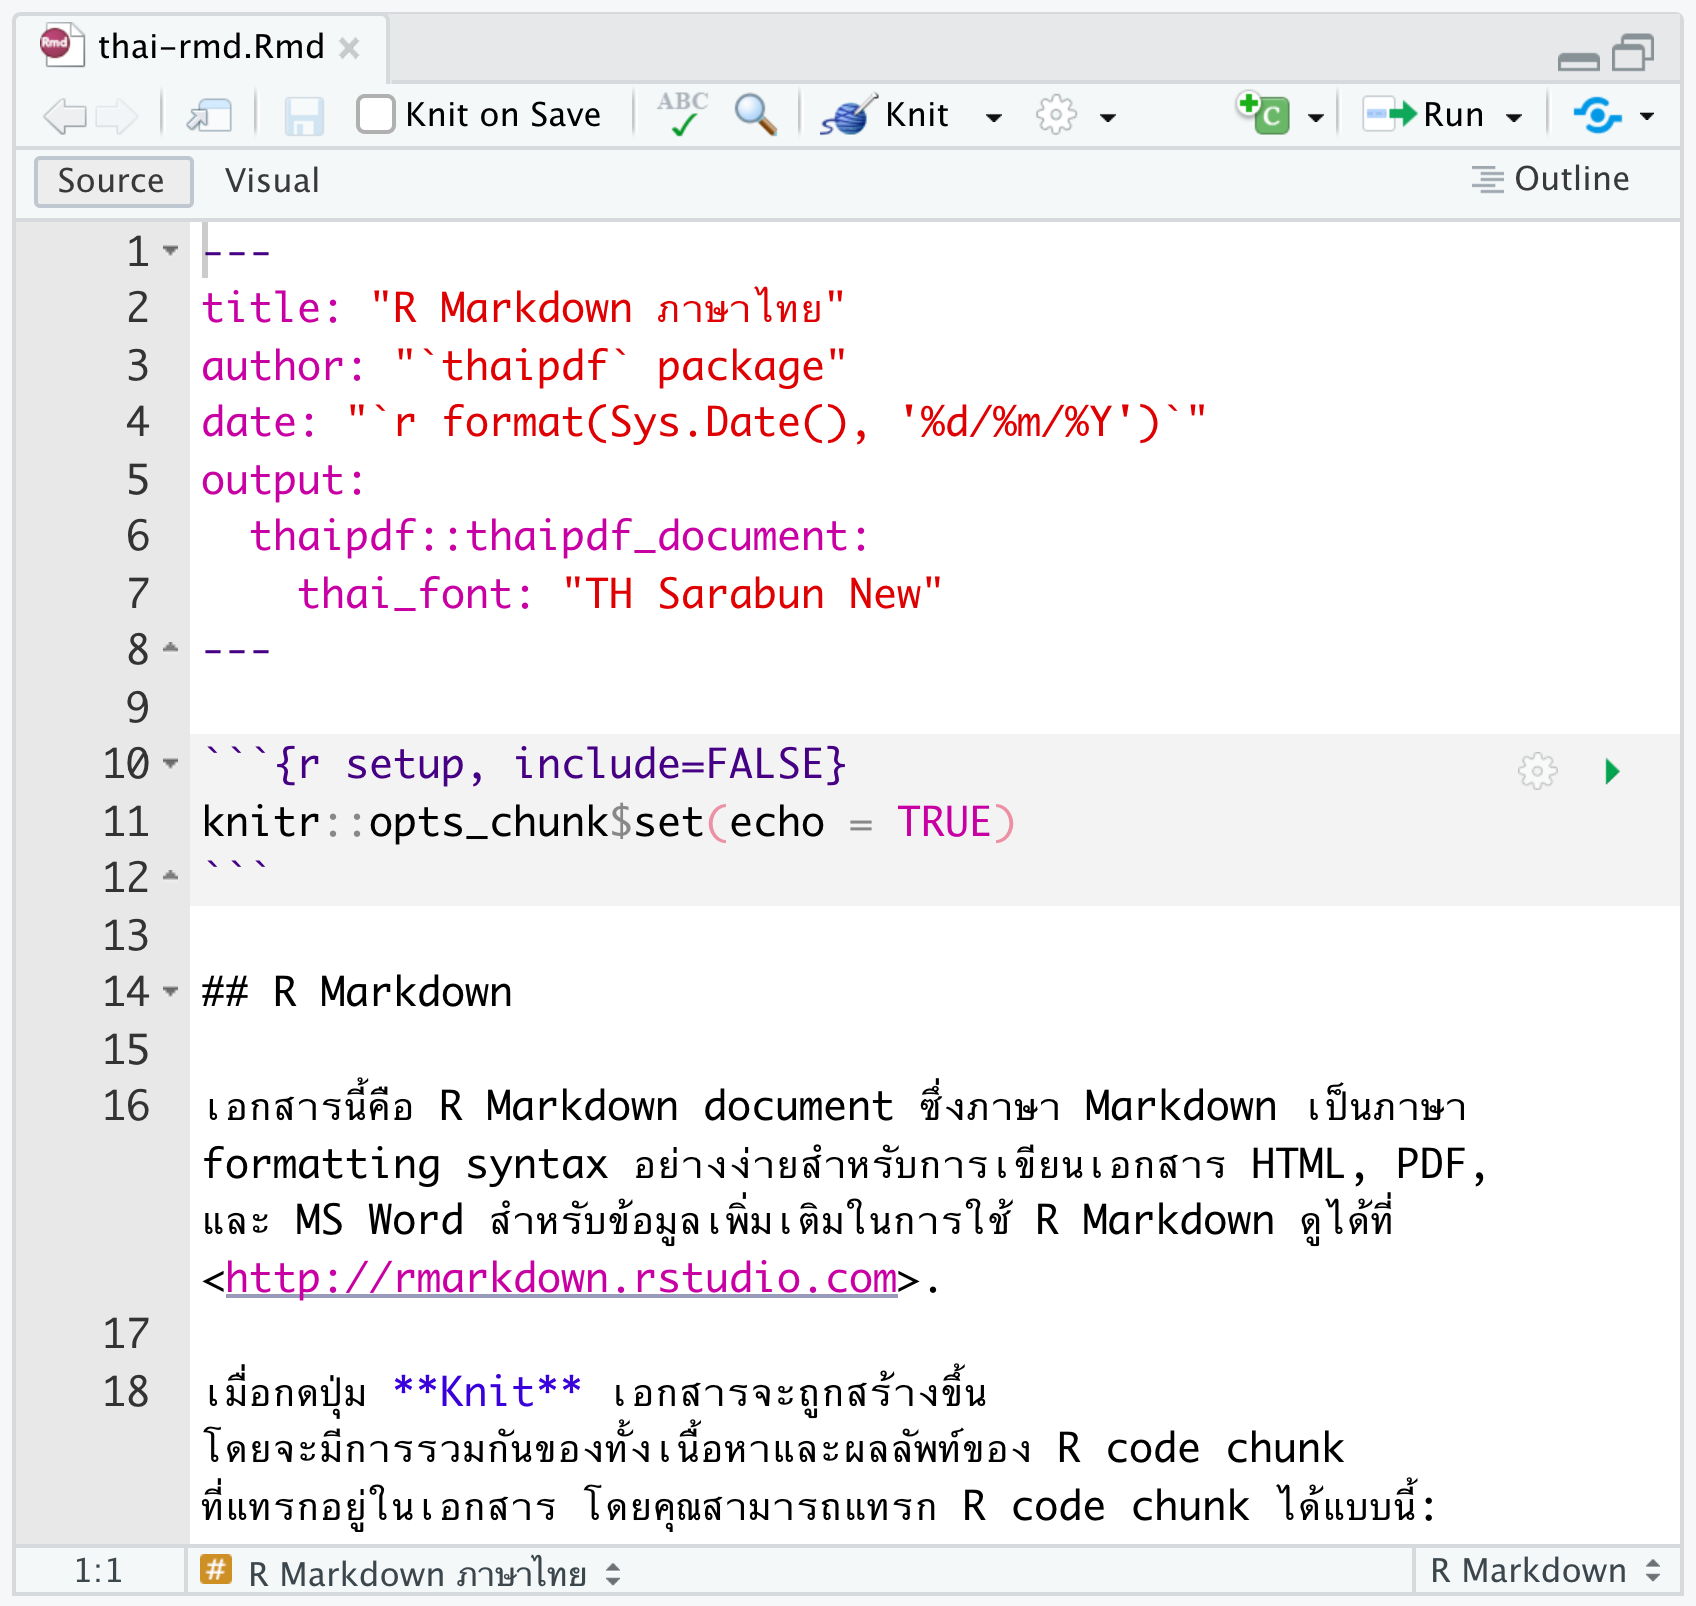Toggle the Outline panel
Image resolution: width=1696 pixels, height=1606 pixels.
pyautogui.click(x=1550, y=179)
